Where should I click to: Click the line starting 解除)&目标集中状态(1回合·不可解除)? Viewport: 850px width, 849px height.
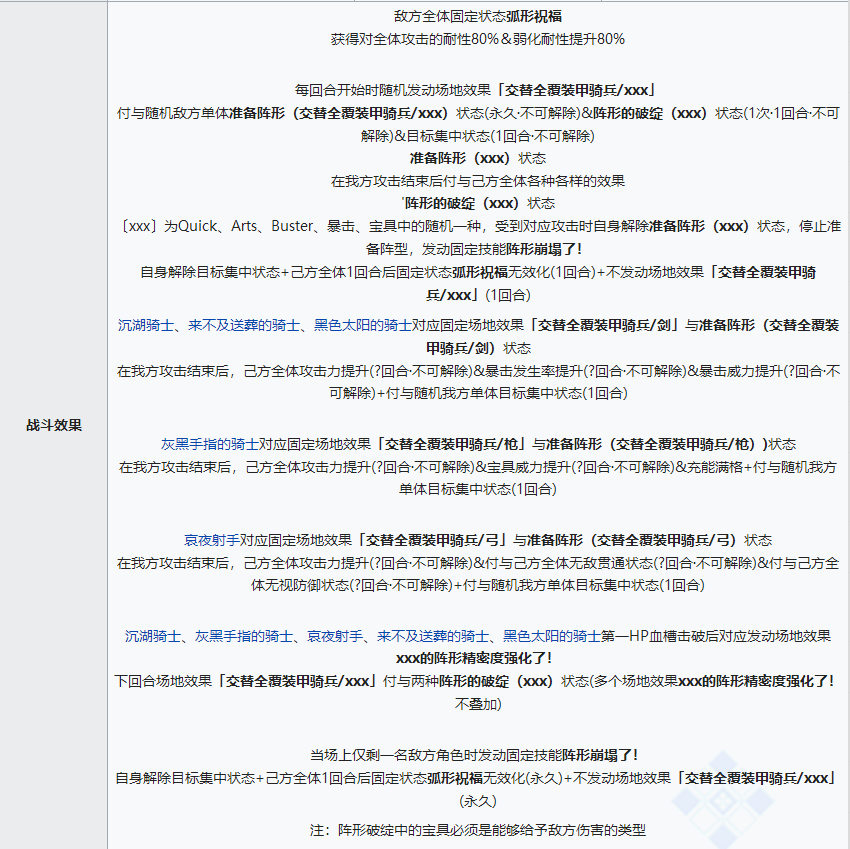(478, 136)
